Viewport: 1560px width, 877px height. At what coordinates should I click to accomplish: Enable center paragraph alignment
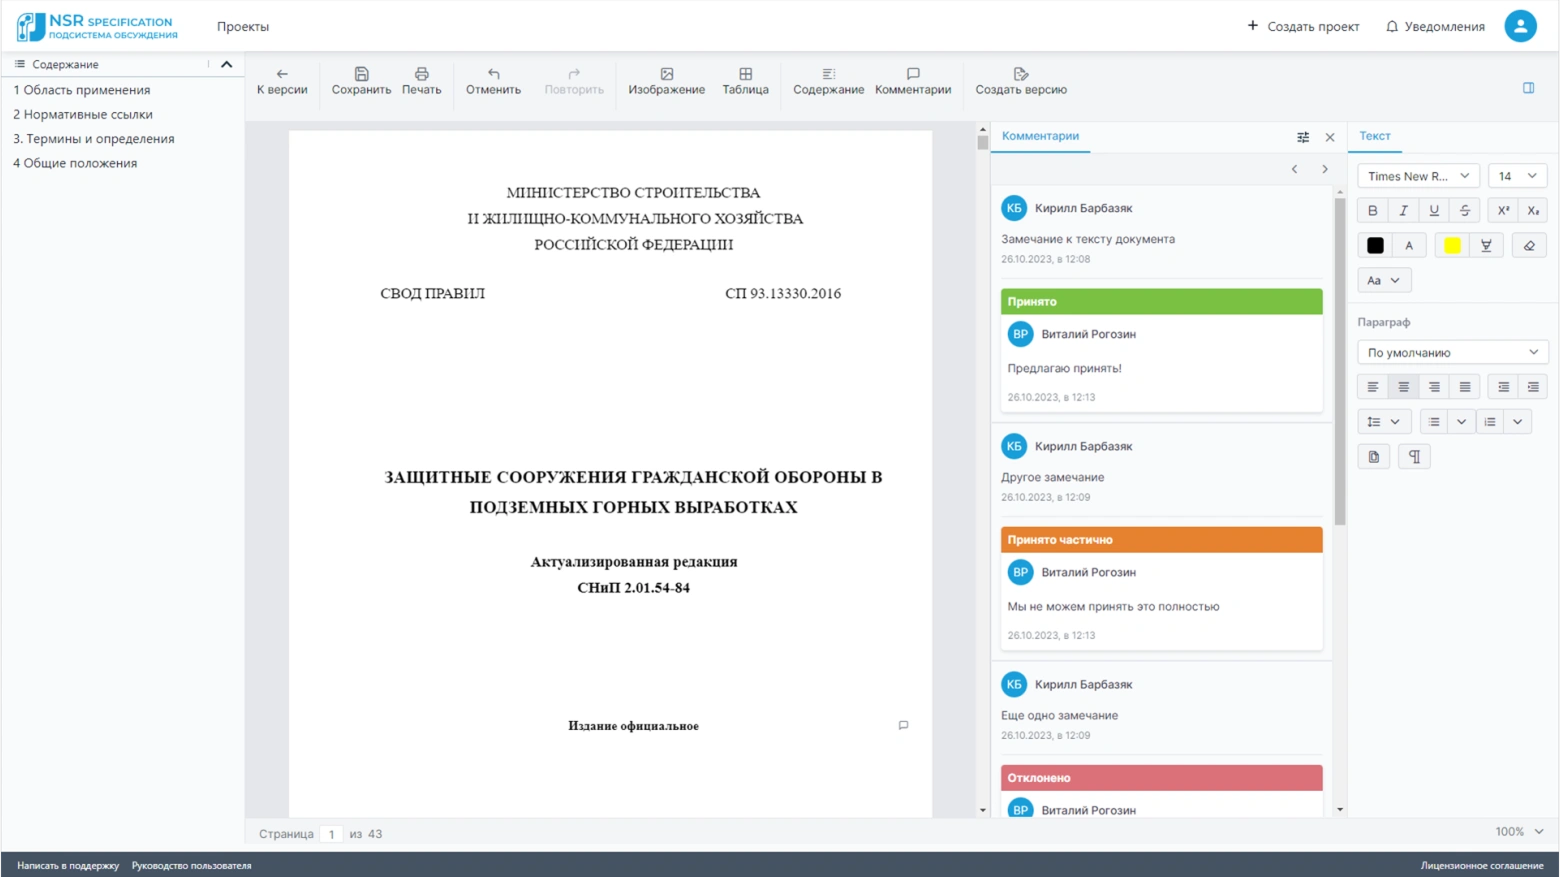pos(1403,387)
